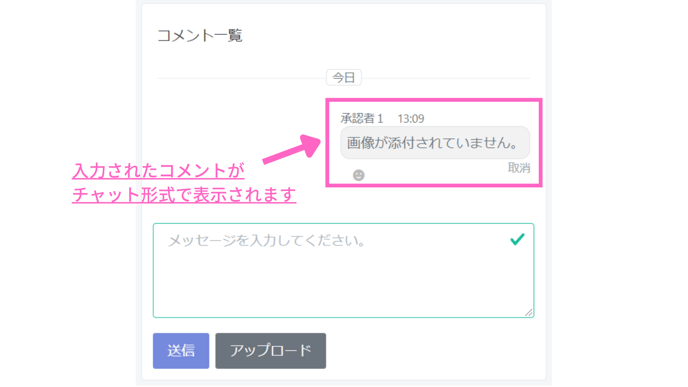Viewport: 688px width, 387px height.
Task: Click the green checkmark in message box
Action: coord(517,239)
